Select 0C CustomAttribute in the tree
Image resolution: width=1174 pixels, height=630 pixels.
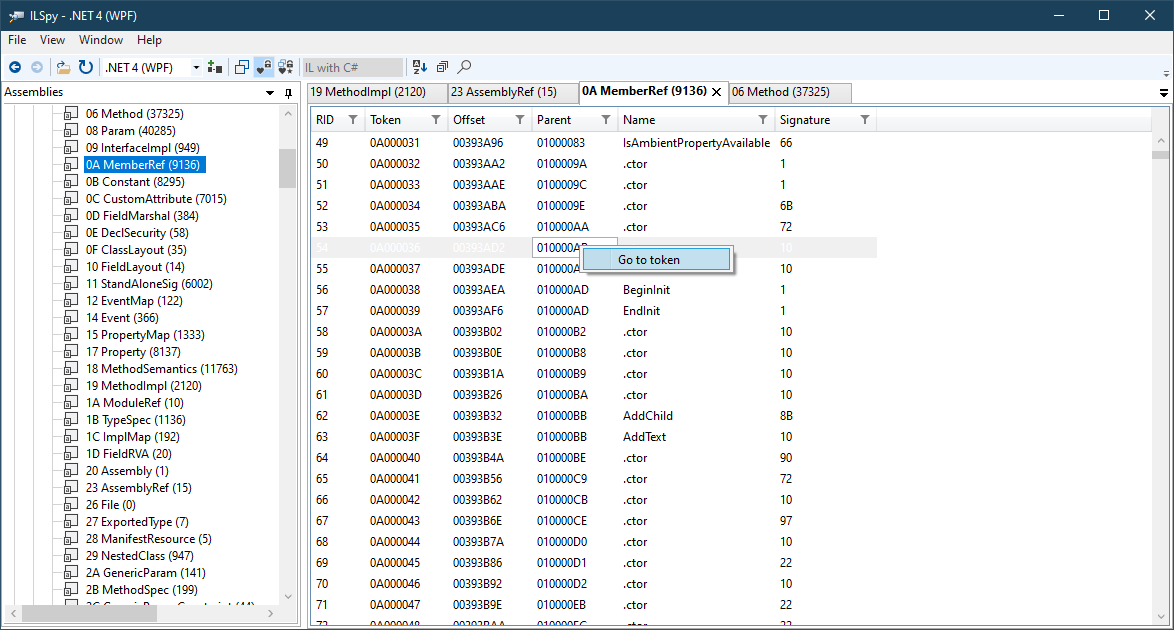(x=155, y=199)
